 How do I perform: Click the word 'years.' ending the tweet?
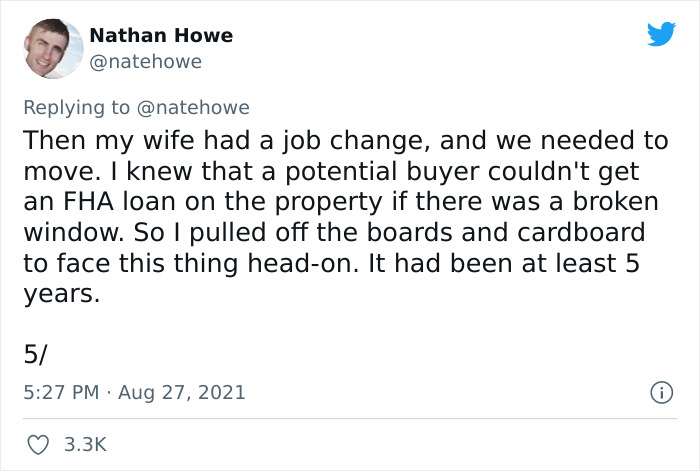62,295
